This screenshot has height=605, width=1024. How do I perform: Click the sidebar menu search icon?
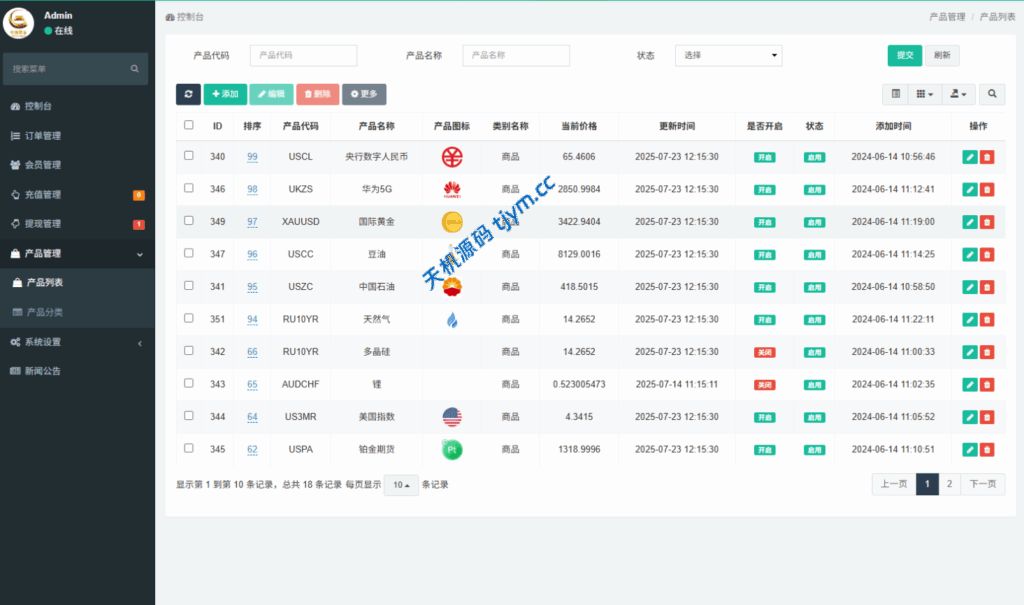tap(135, 69)
